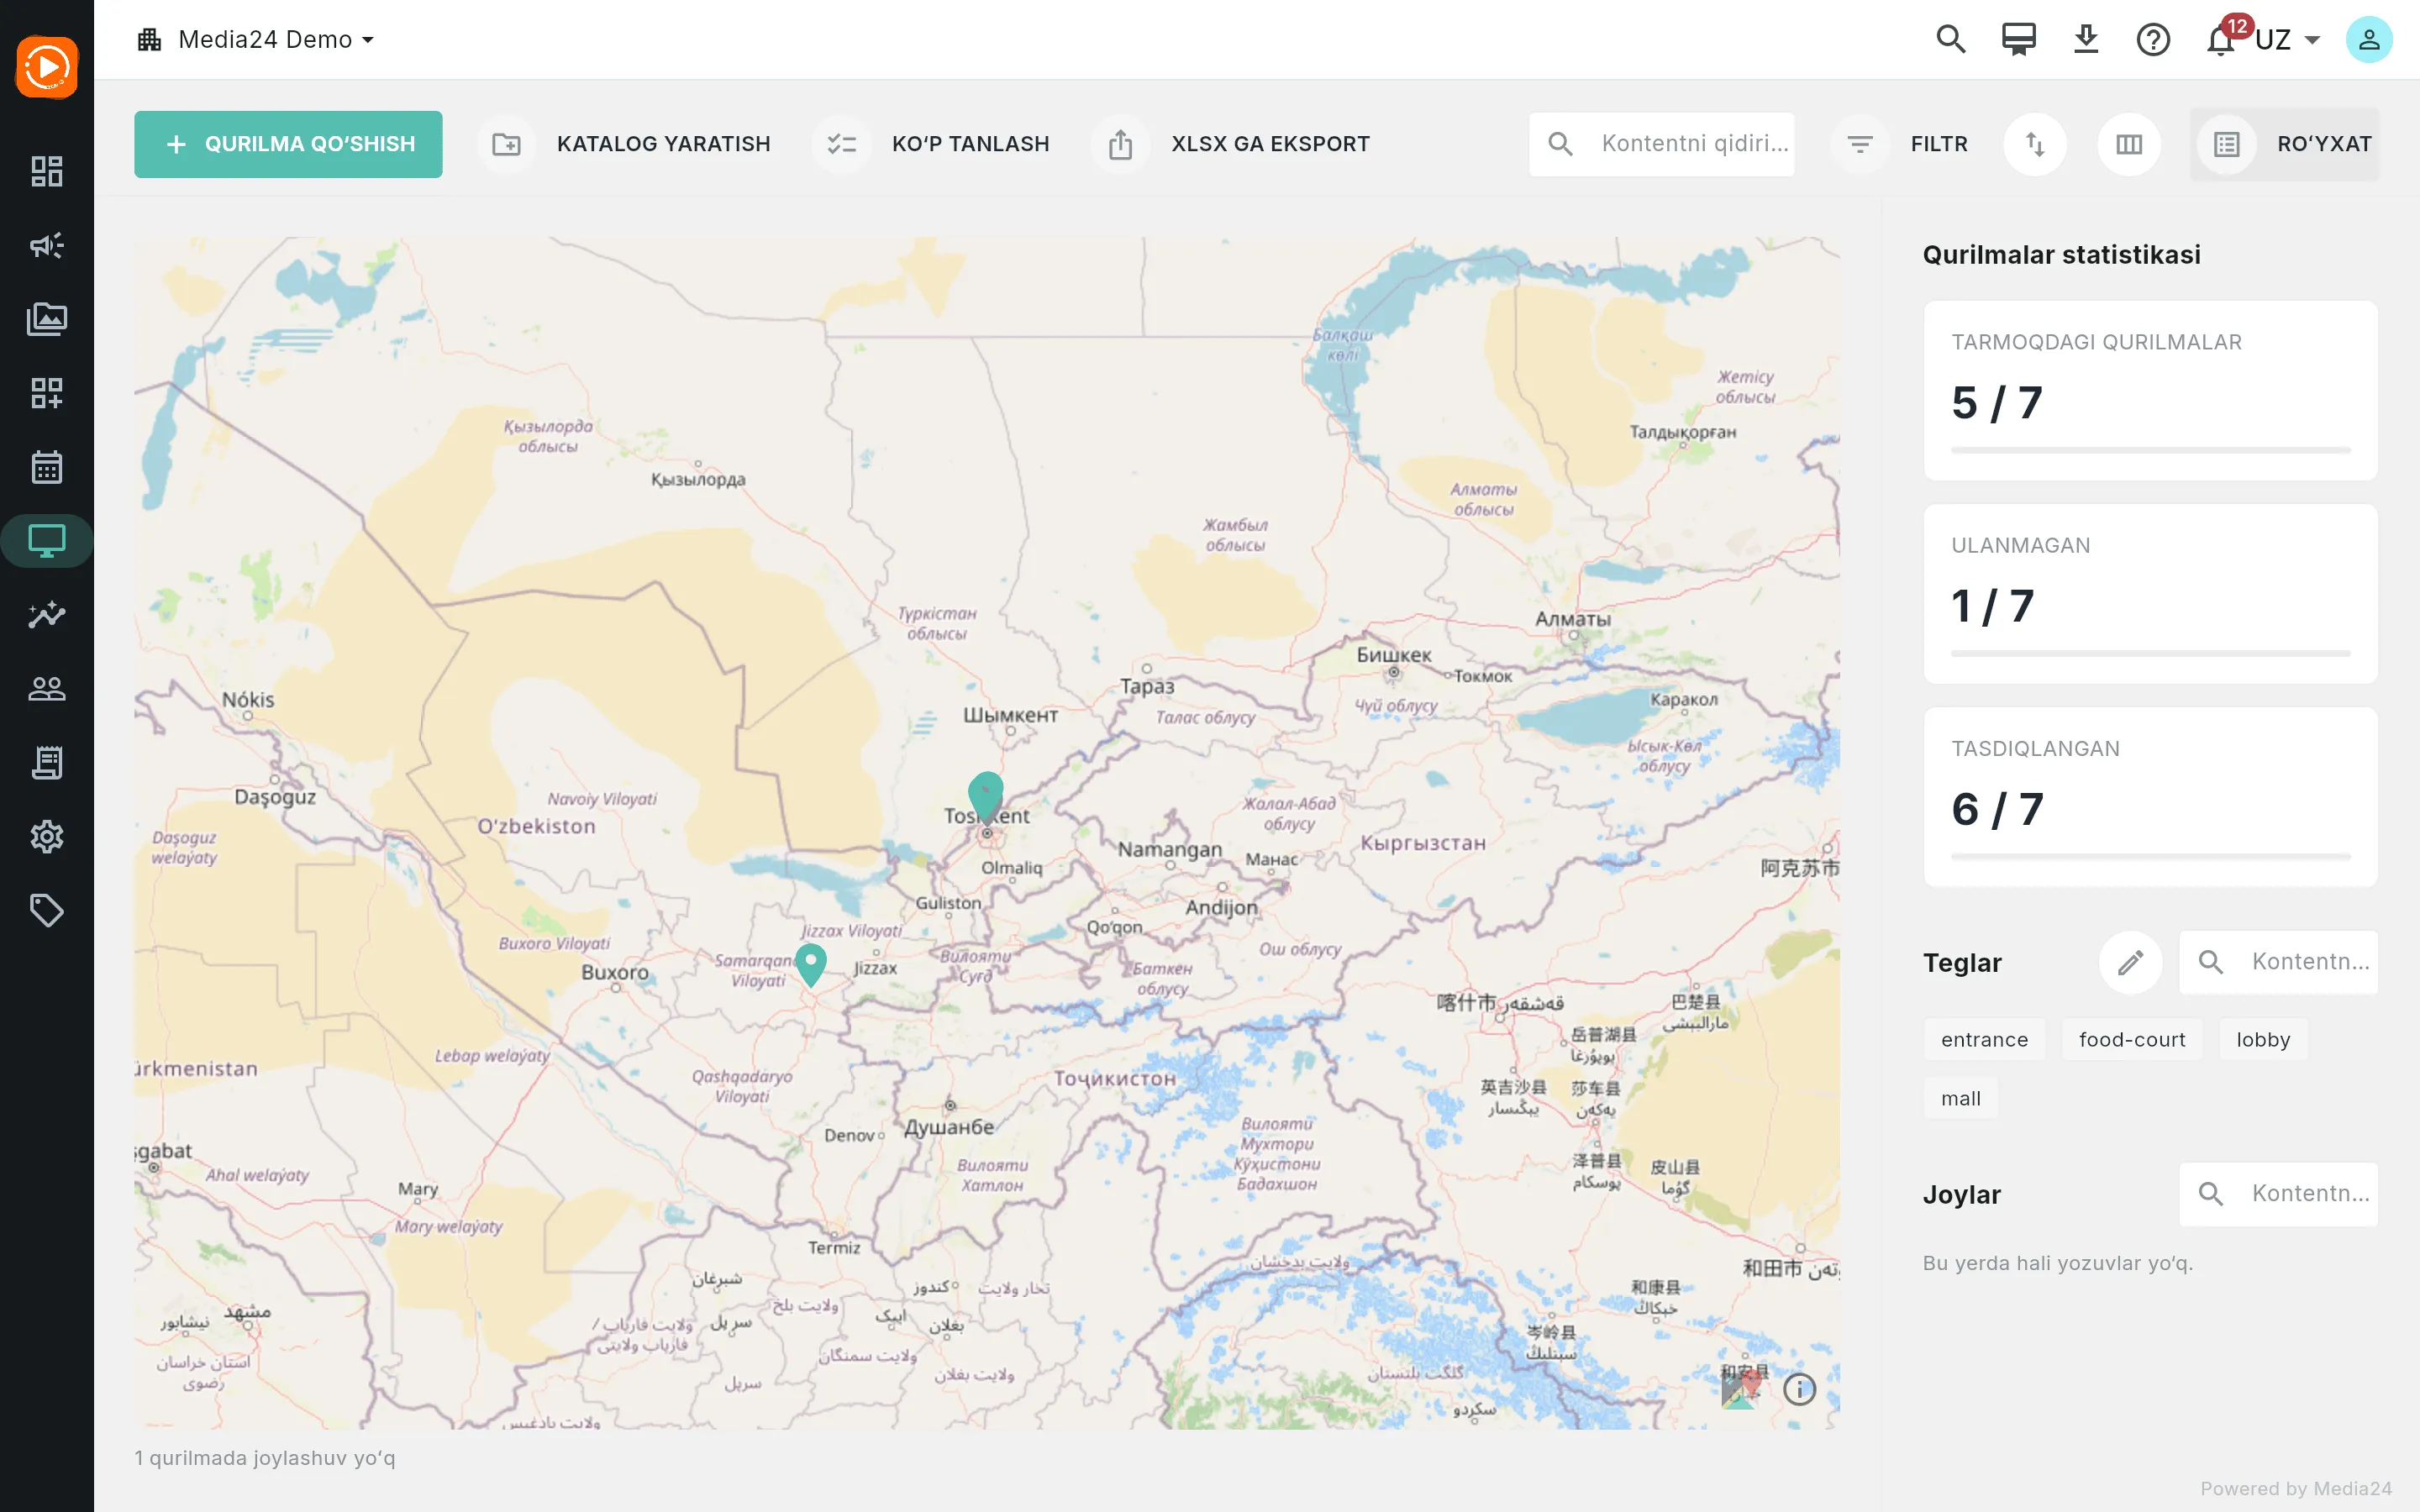
Task: Open the FILTR filter button
Action: click(1900, 144)
